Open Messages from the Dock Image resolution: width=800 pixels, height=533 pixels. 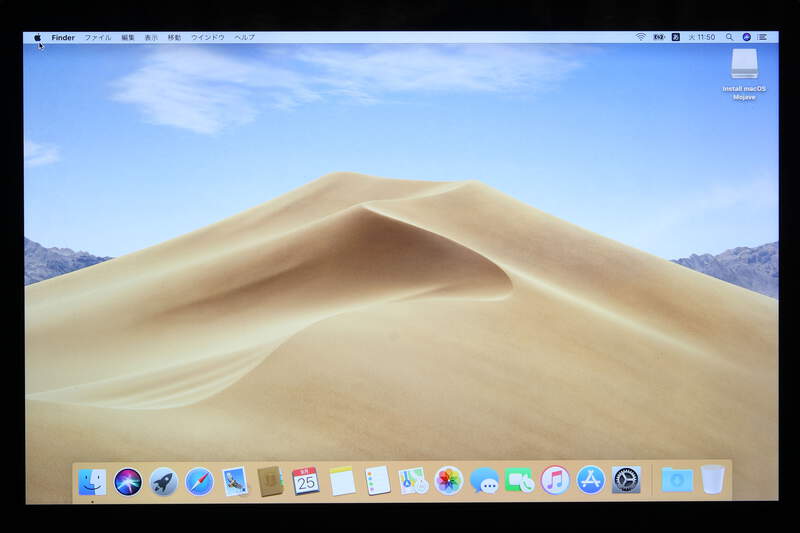click(x=484, y=480)
